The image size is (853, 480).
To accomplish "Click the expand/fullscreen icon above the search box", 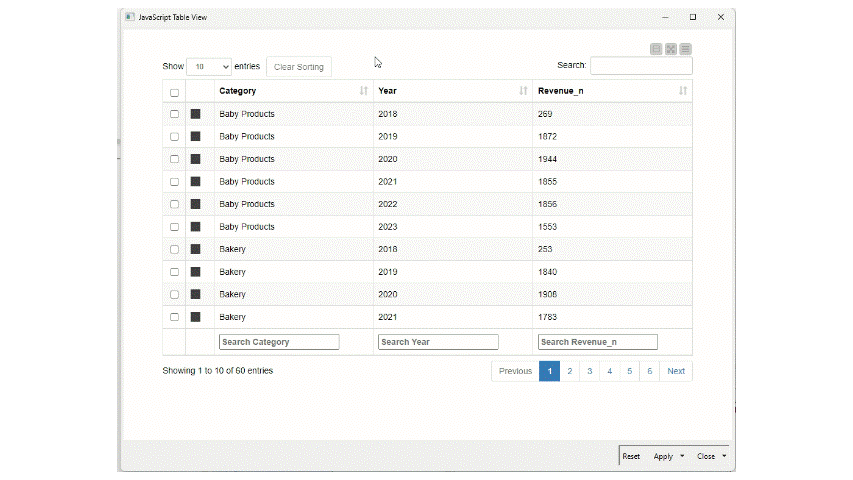I will 671,49.
